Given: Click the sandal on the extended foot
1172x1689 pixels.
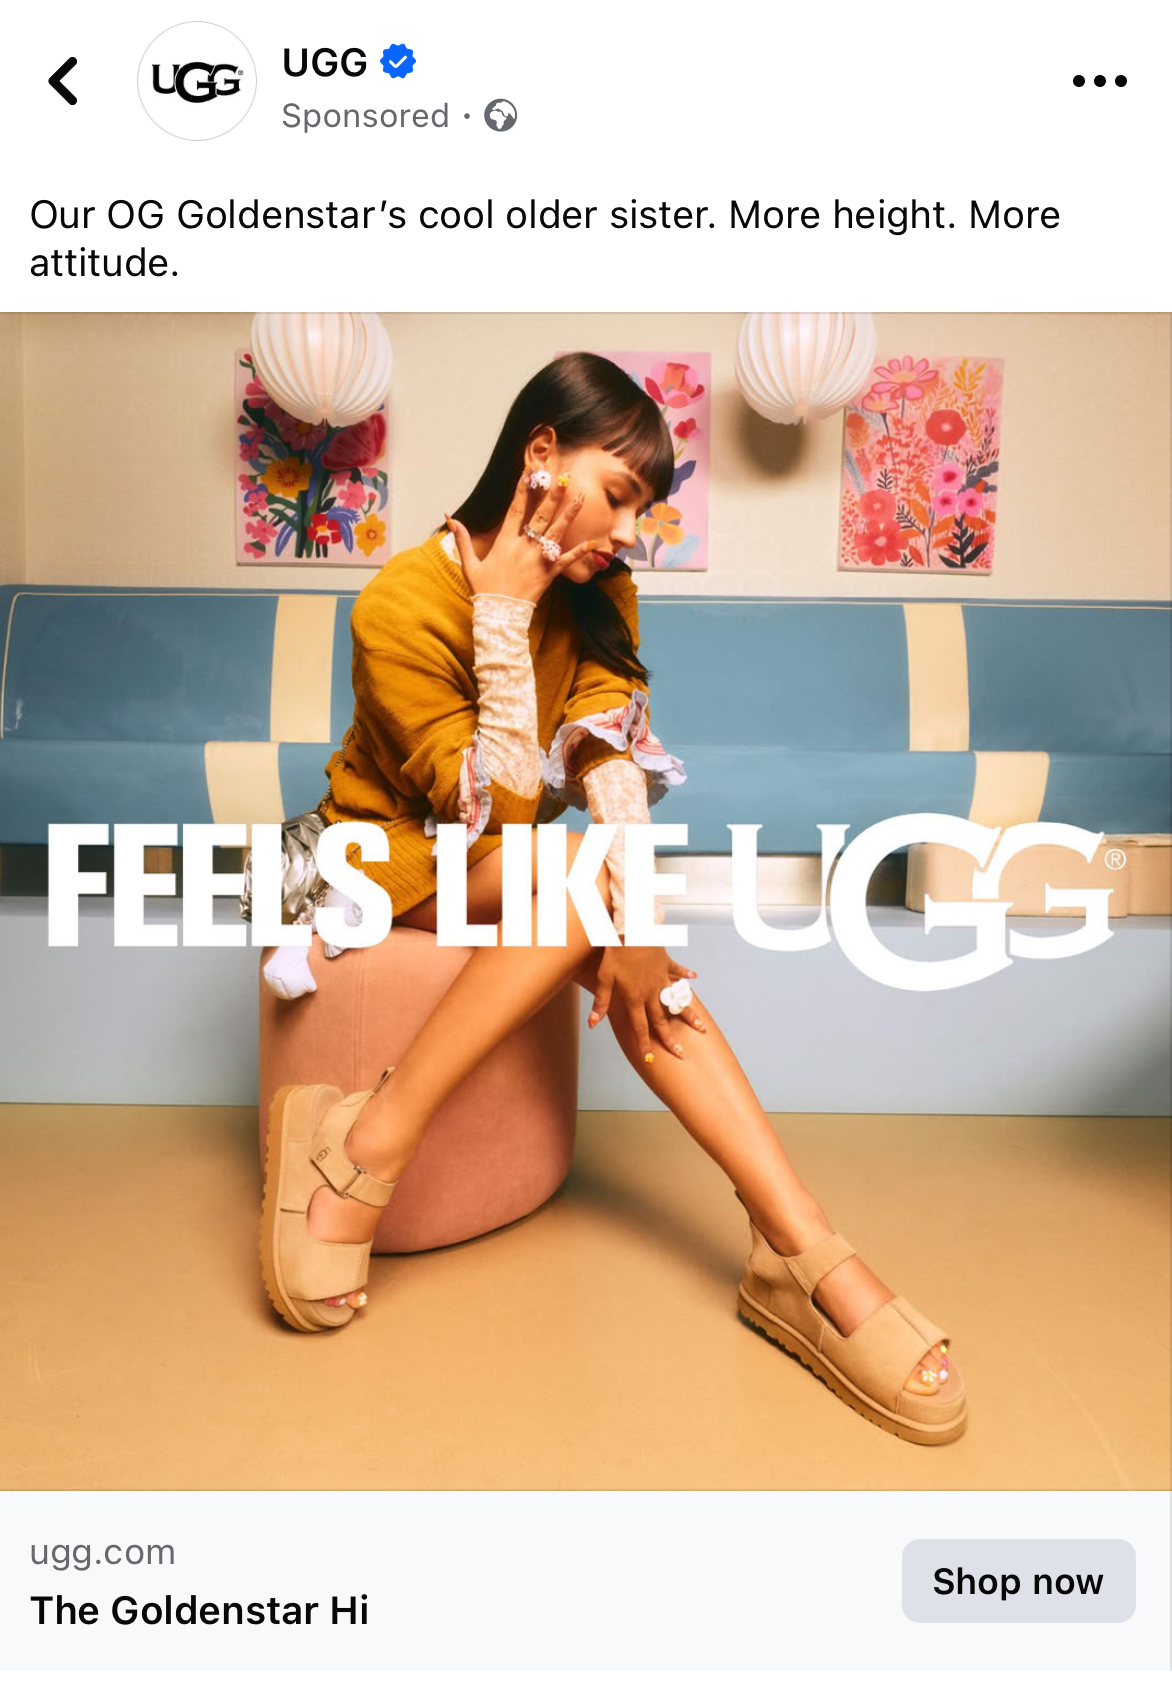Looking at the screenshot, I should point(853,1340).
